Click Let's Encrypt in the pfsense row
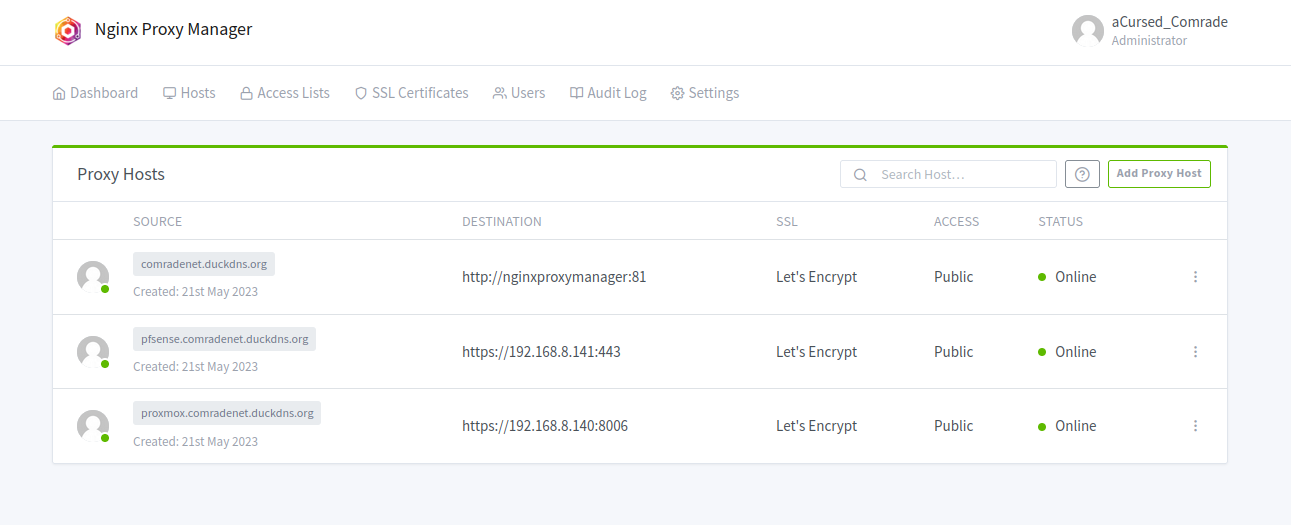The height and width of the screenshot is (525, 1291). (816, 352)
